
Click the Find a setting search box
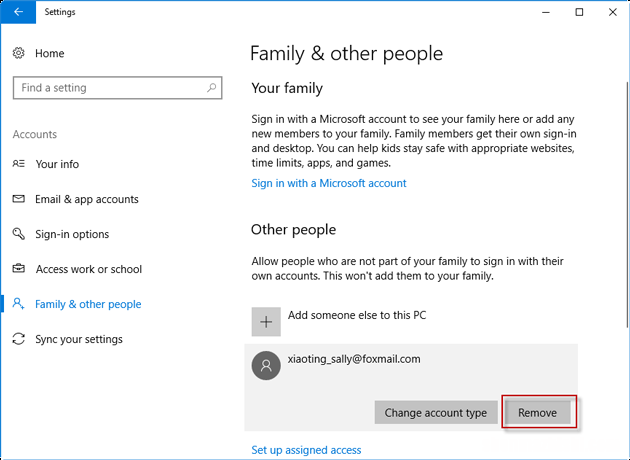click(110, 88)
